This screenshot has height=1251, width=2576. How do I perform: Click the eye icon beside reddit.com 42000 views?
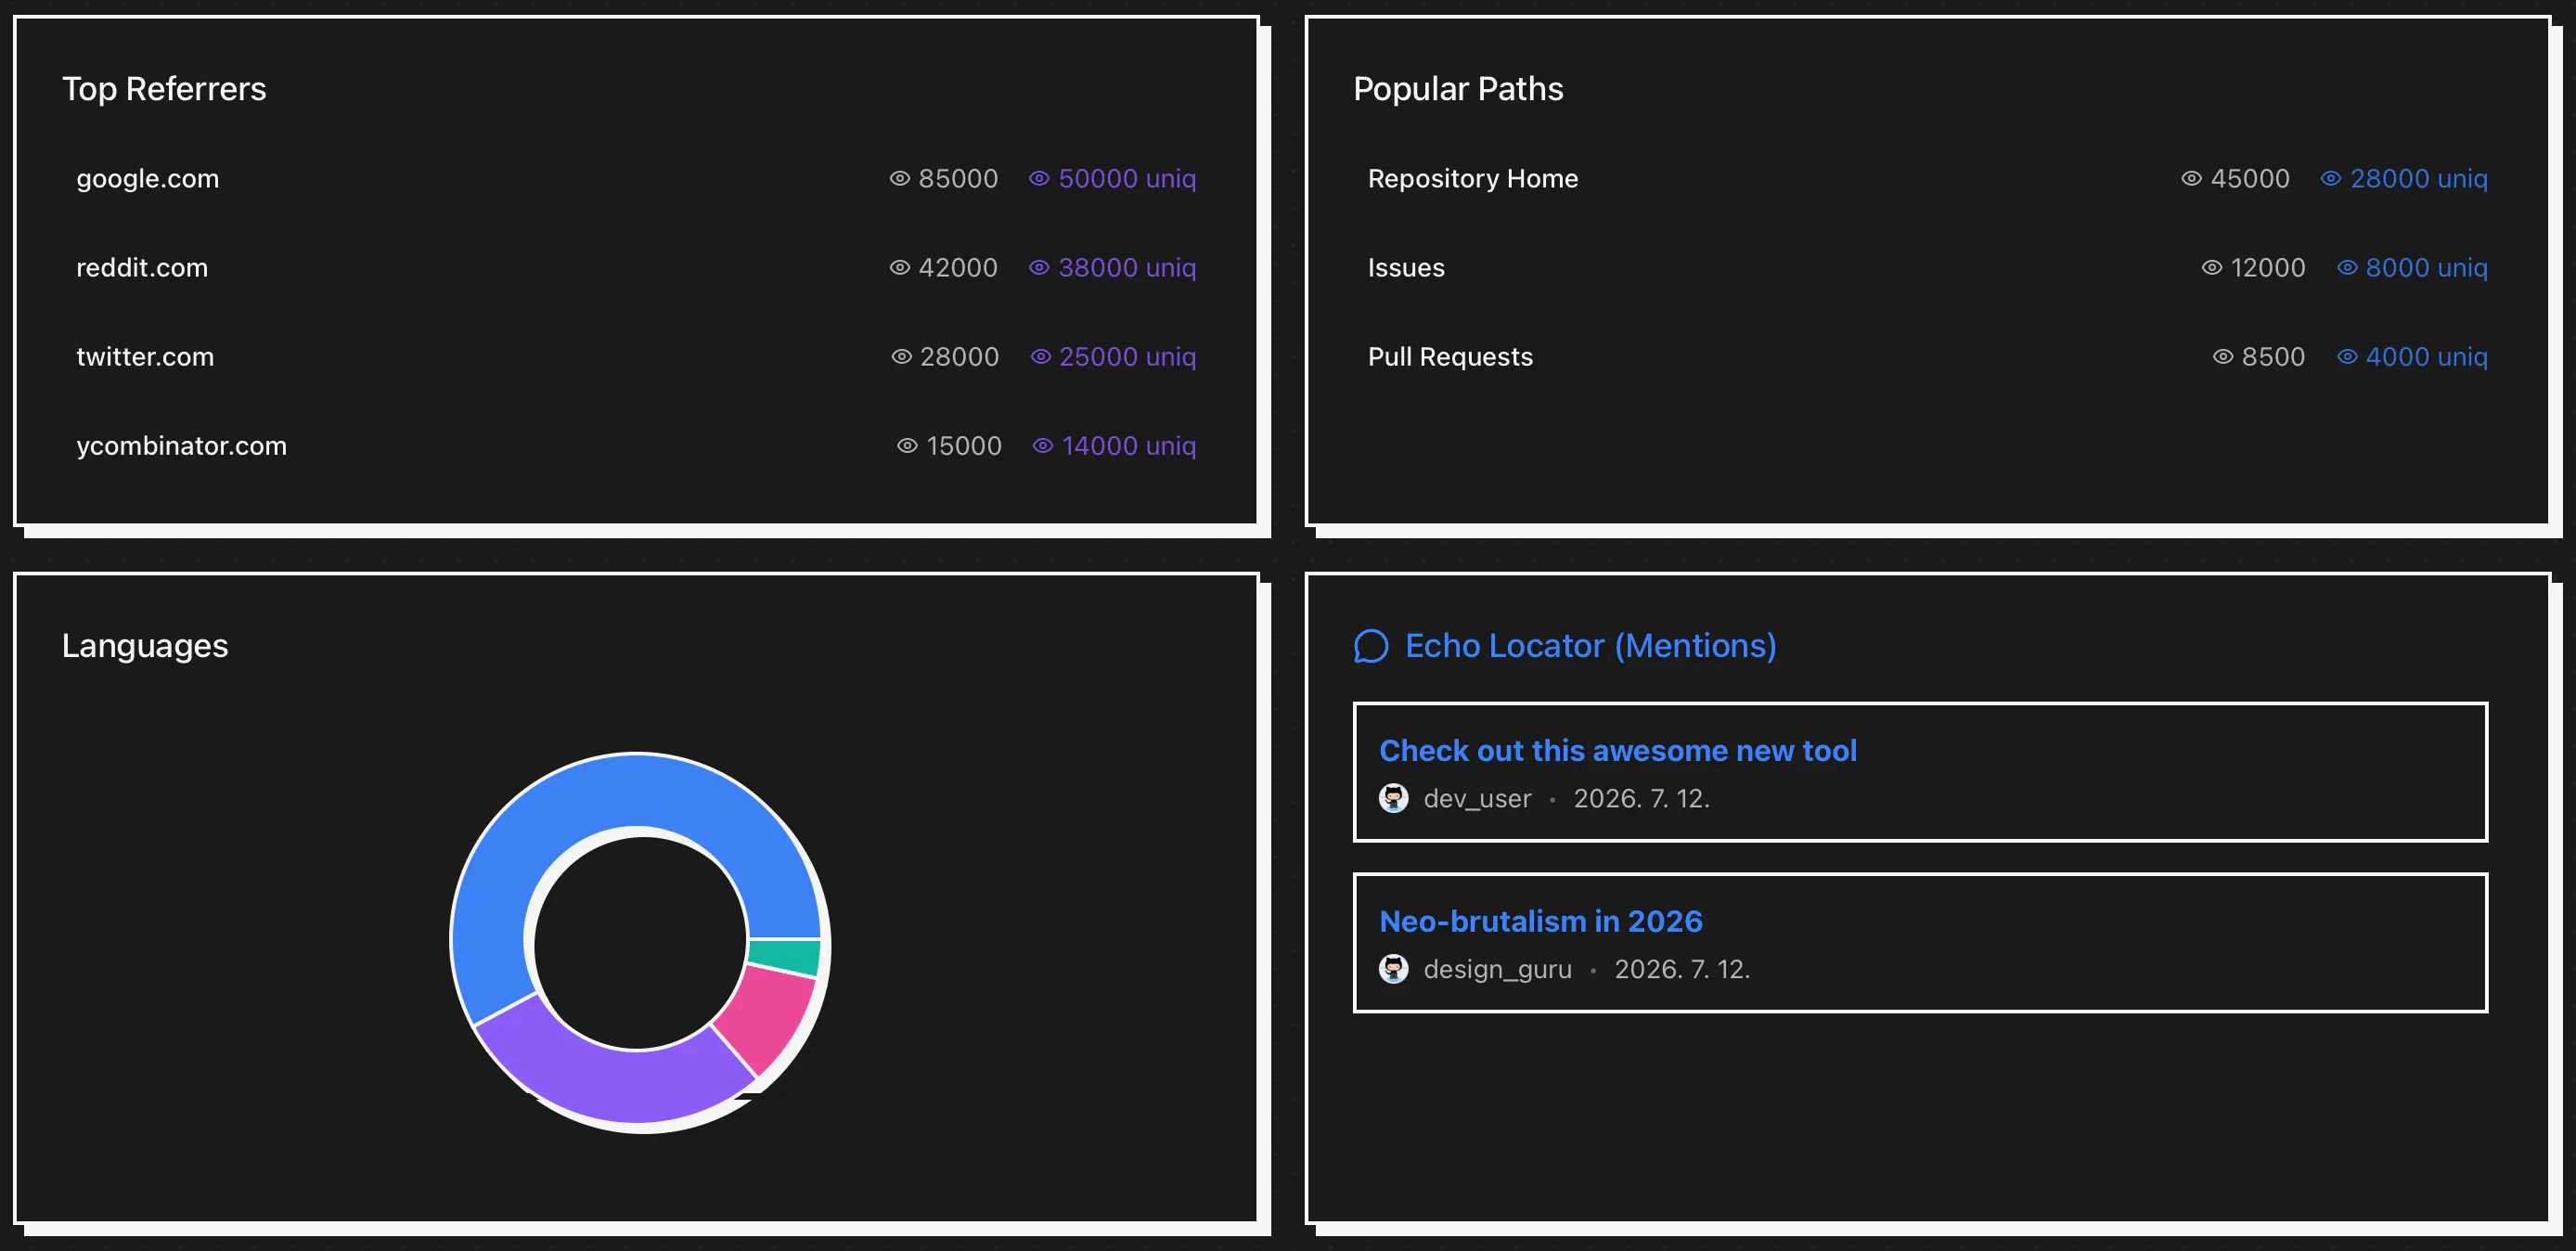pos(899,267)
